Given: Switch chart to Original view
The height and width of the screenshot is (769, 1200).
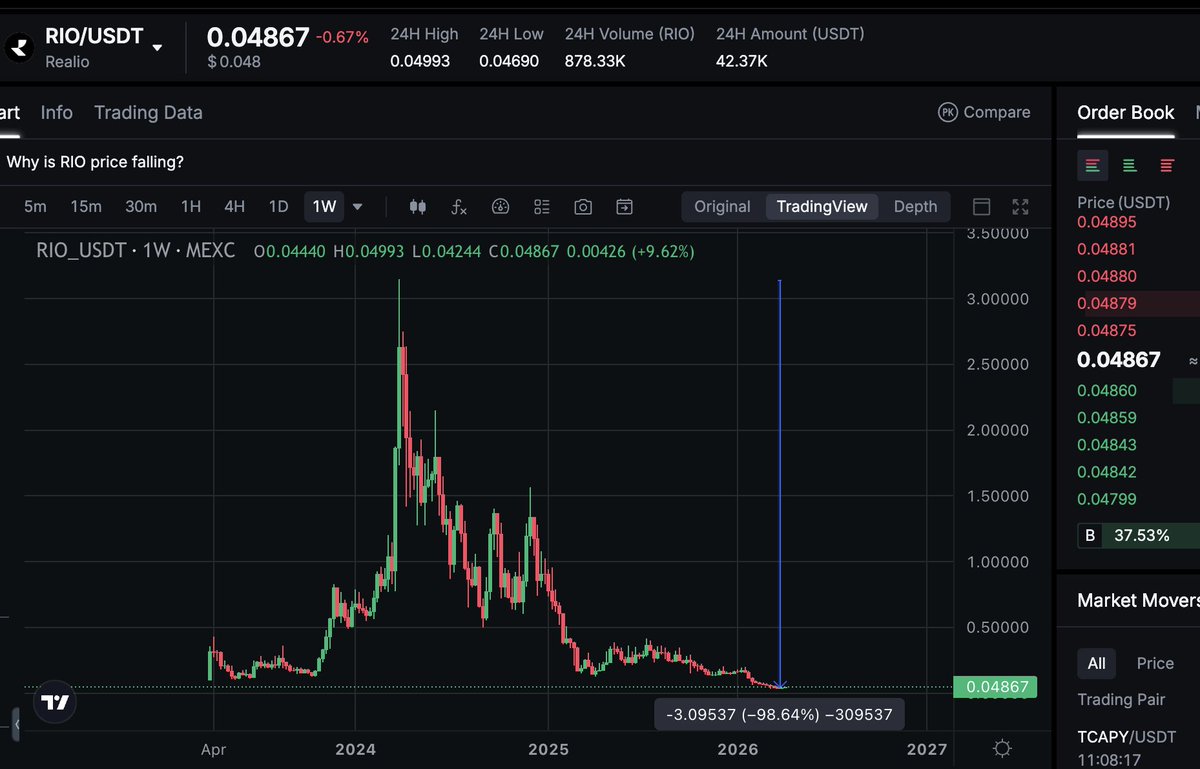Looking at the screenshot, I should (x=722, y=207).
